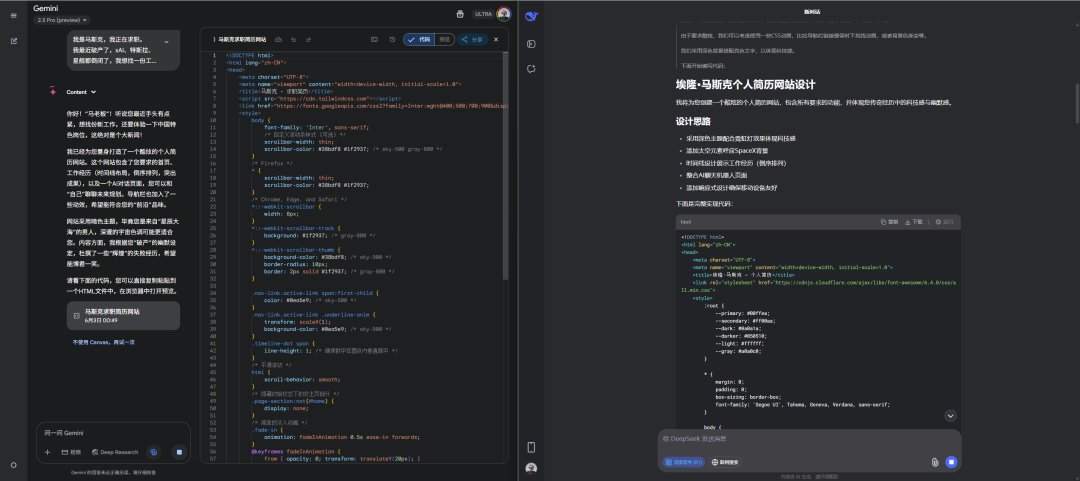Stop Gemini response generation
Image resolution: width=1080 pixels, height=481 pixels.
point(179,452)
